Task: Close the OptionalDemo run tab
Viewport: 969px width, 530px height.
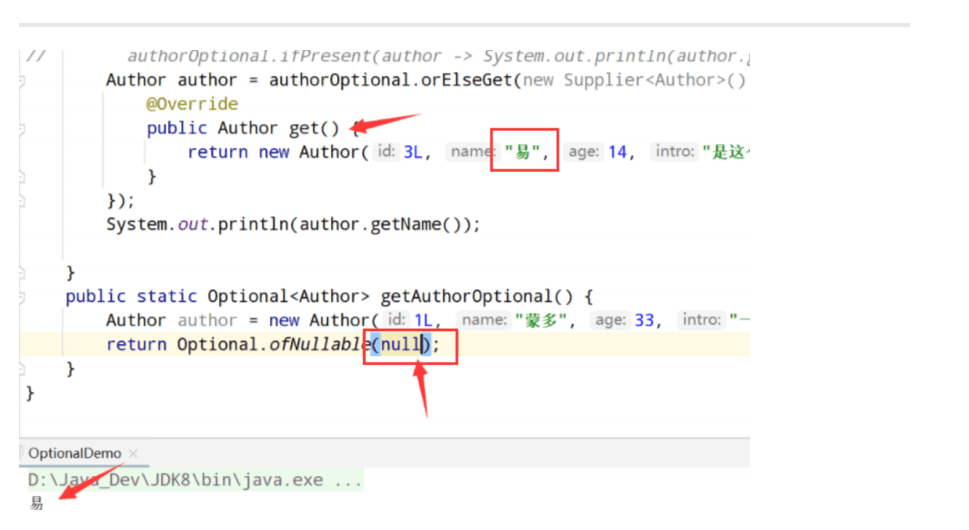Action: tap(133, 454)
